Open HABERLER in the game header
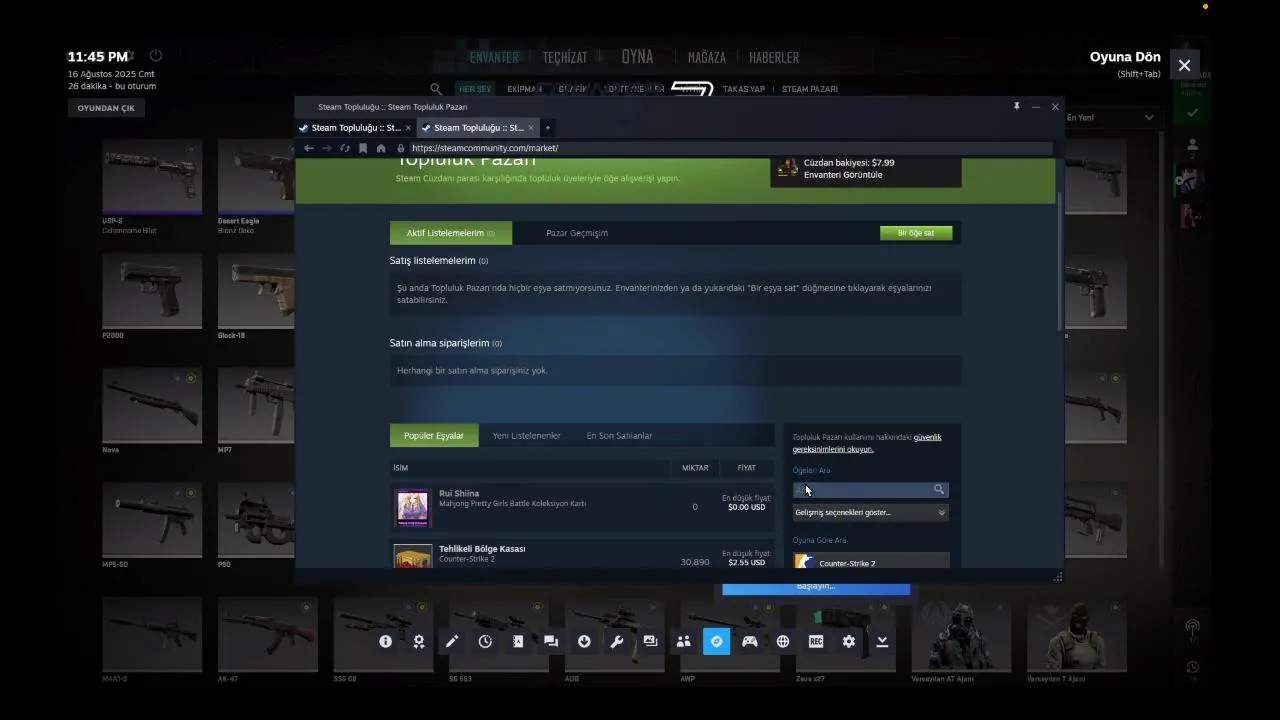The width and height of the screenshot is (1280, 720). coord(774,58)
